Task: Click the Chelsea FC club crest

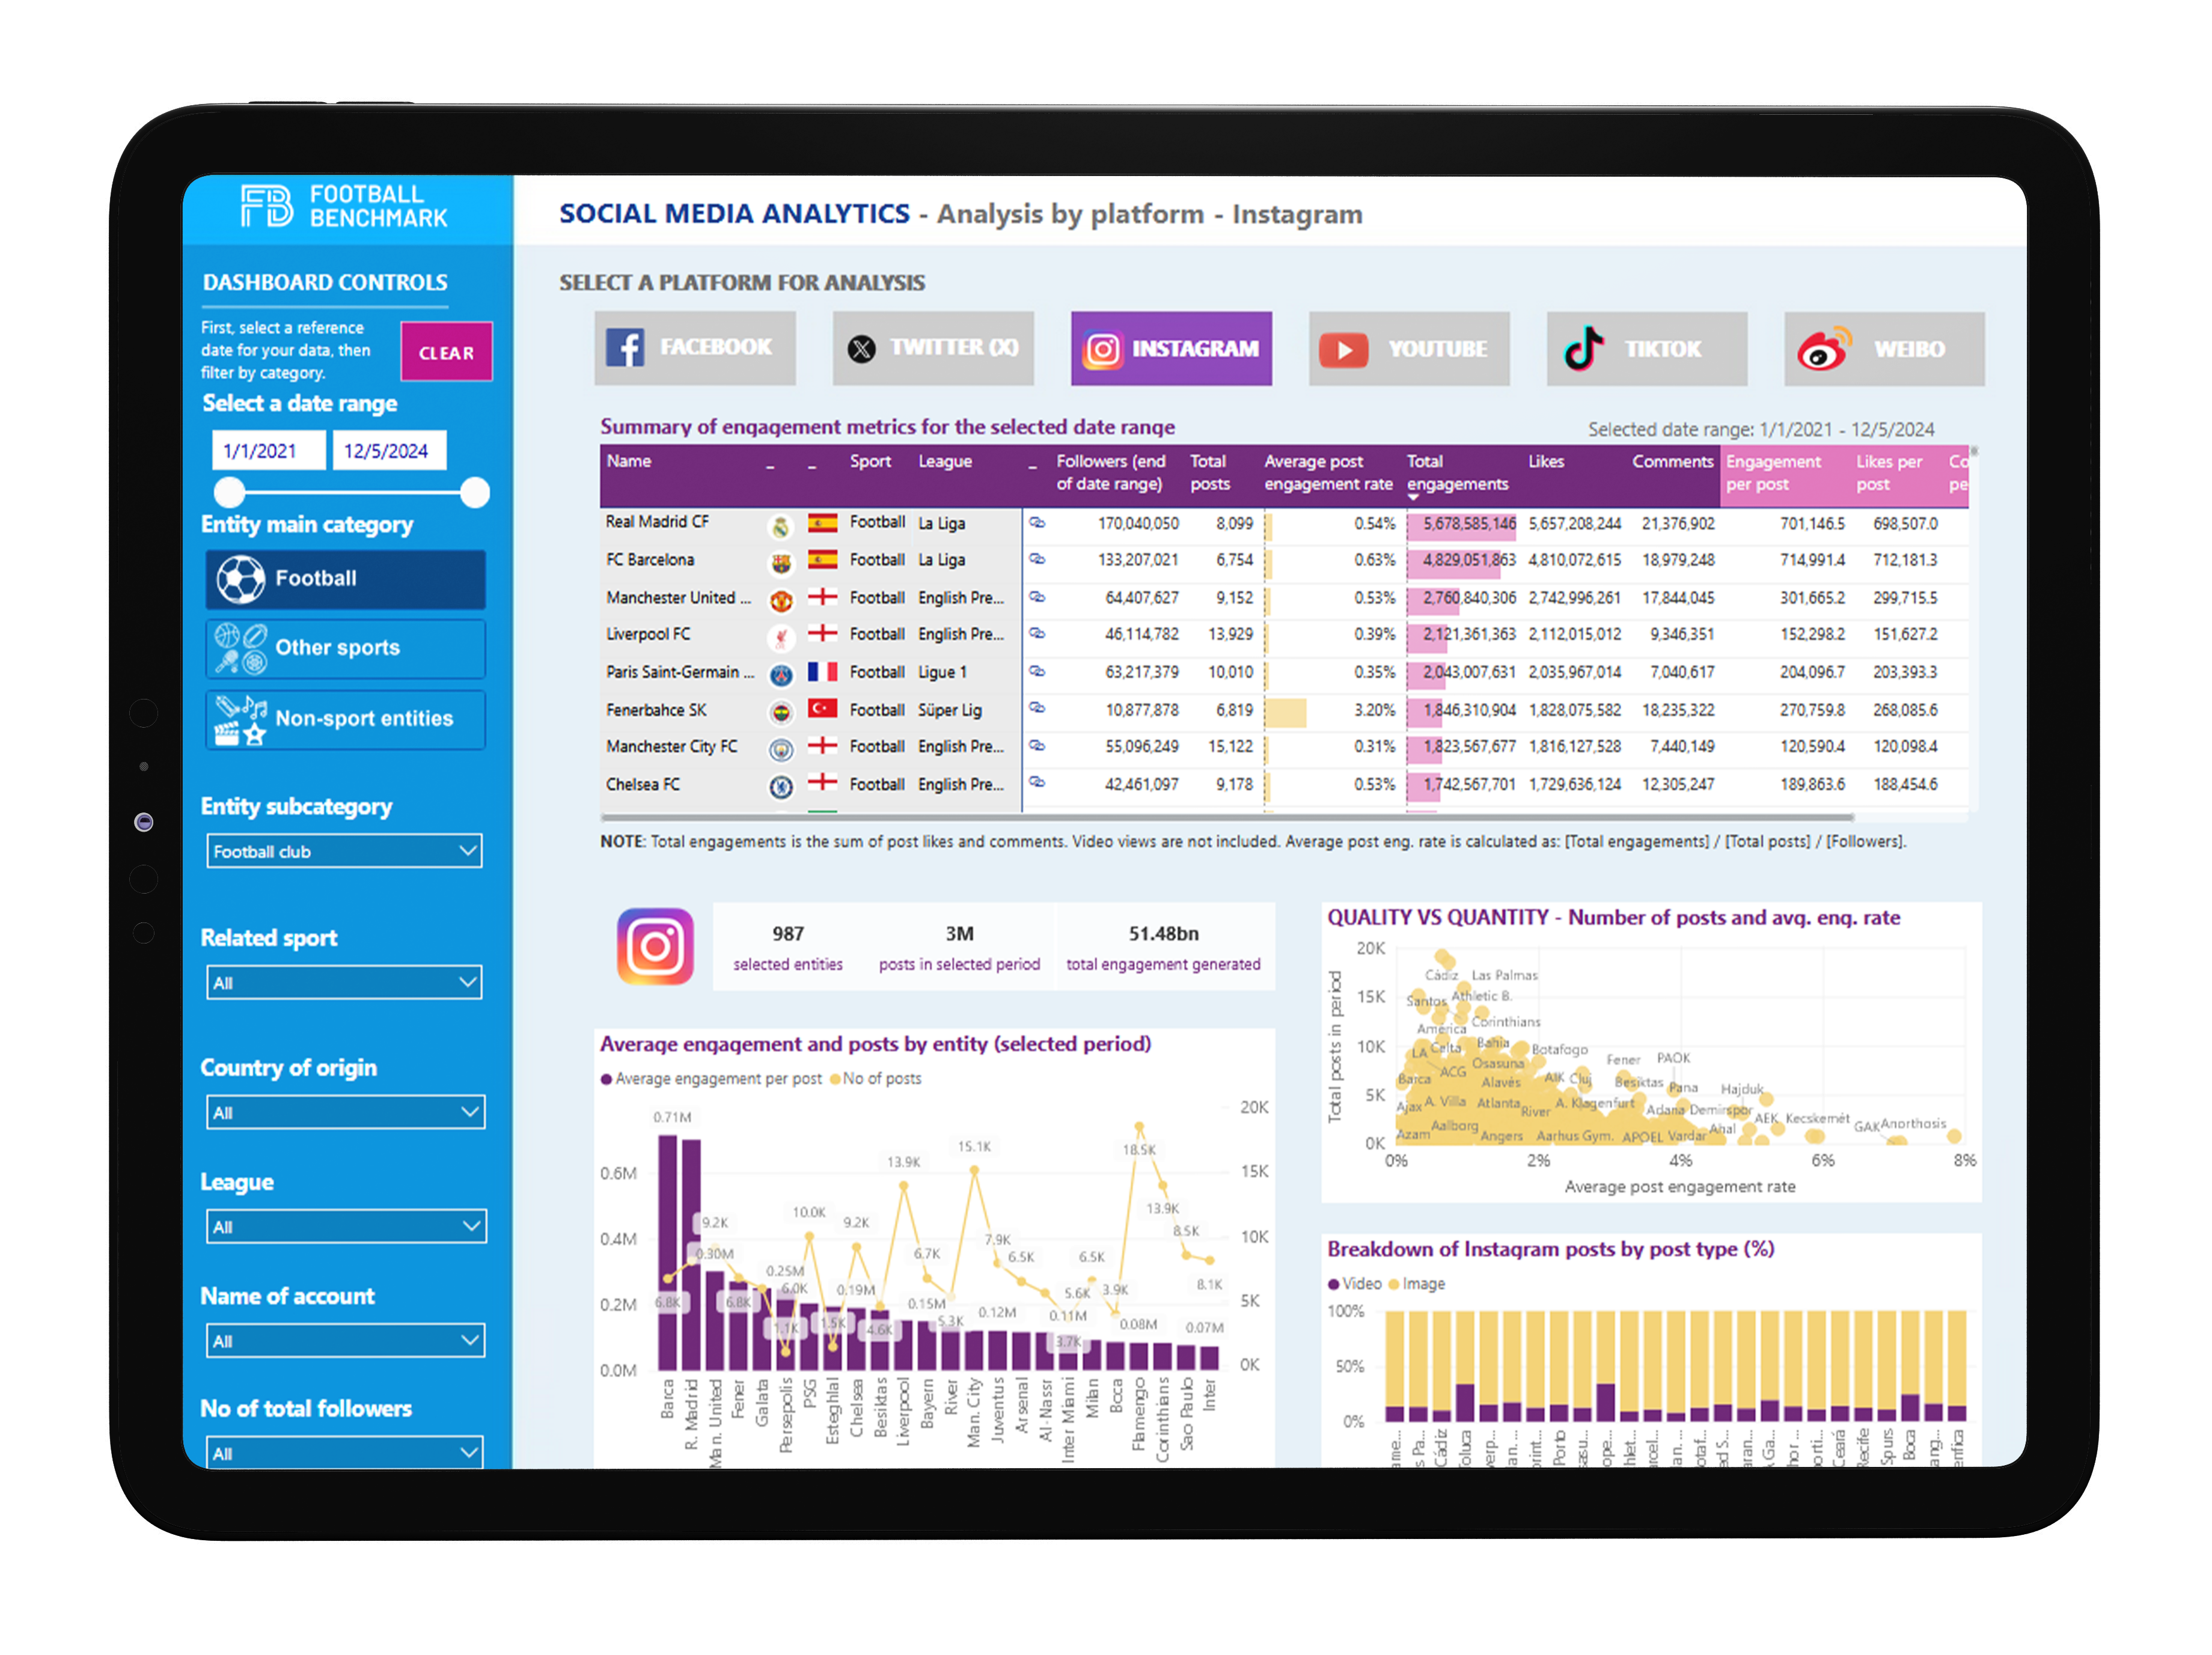Action: tap(781, 787)
